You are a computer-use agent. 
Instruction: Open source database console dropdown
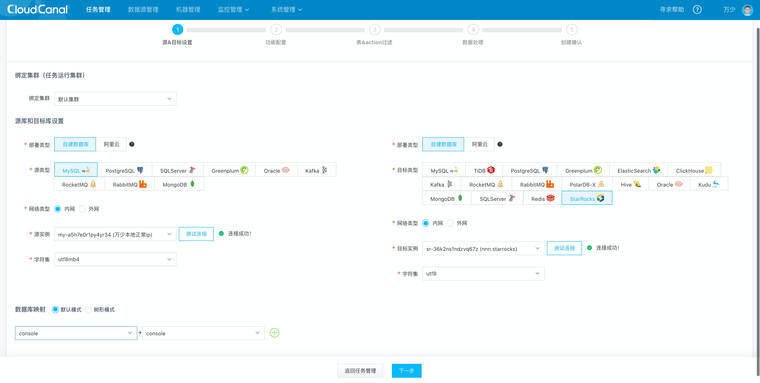[x=76, y=333]
